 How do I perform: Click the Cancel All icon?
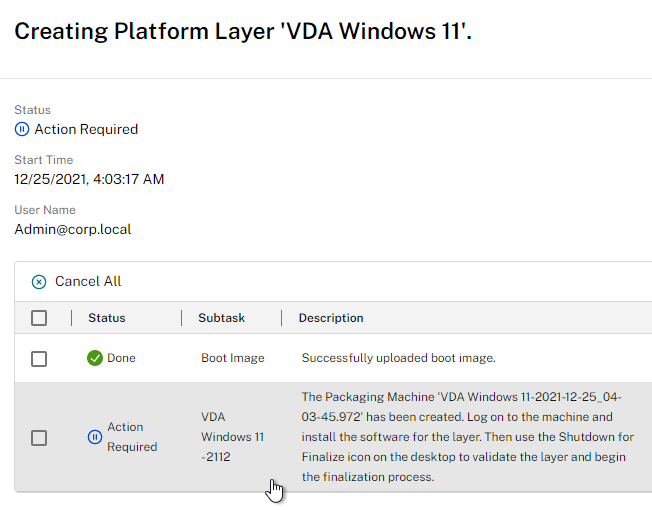39,282
